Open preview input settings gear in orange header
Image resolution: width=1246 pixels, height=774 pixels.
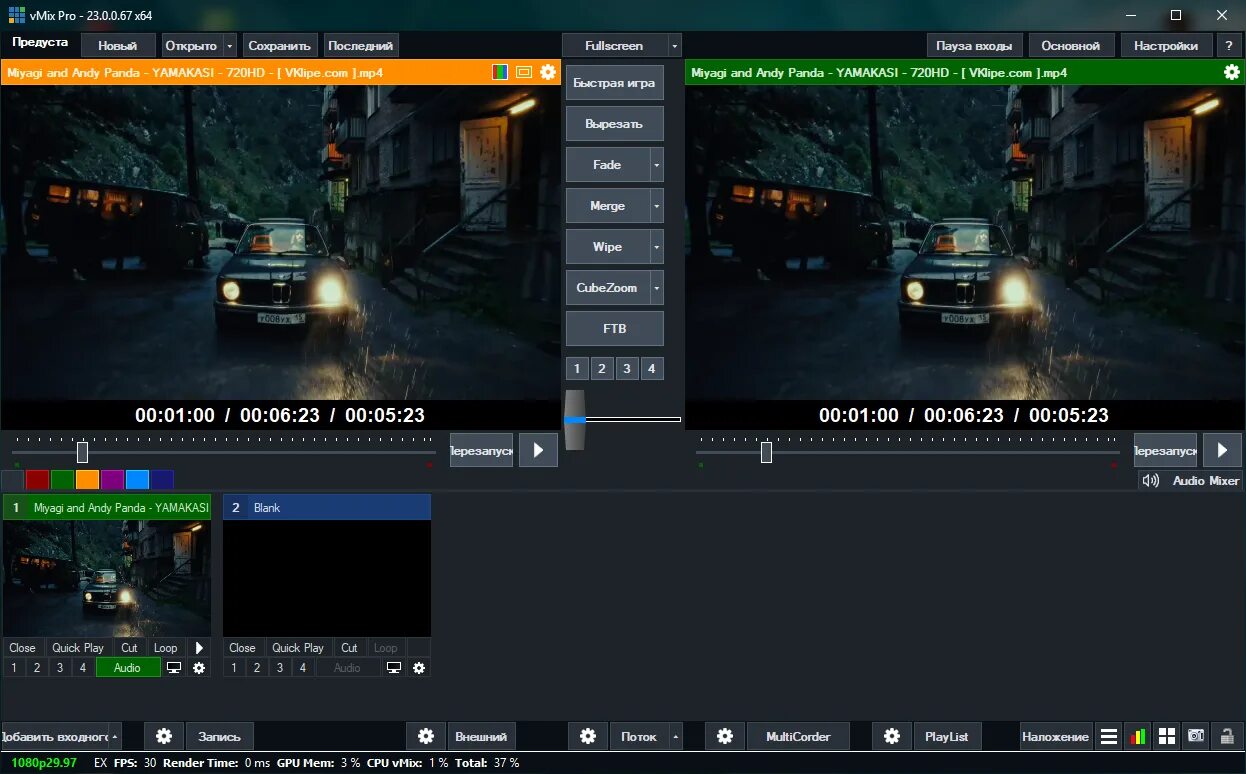coord(547,72)
